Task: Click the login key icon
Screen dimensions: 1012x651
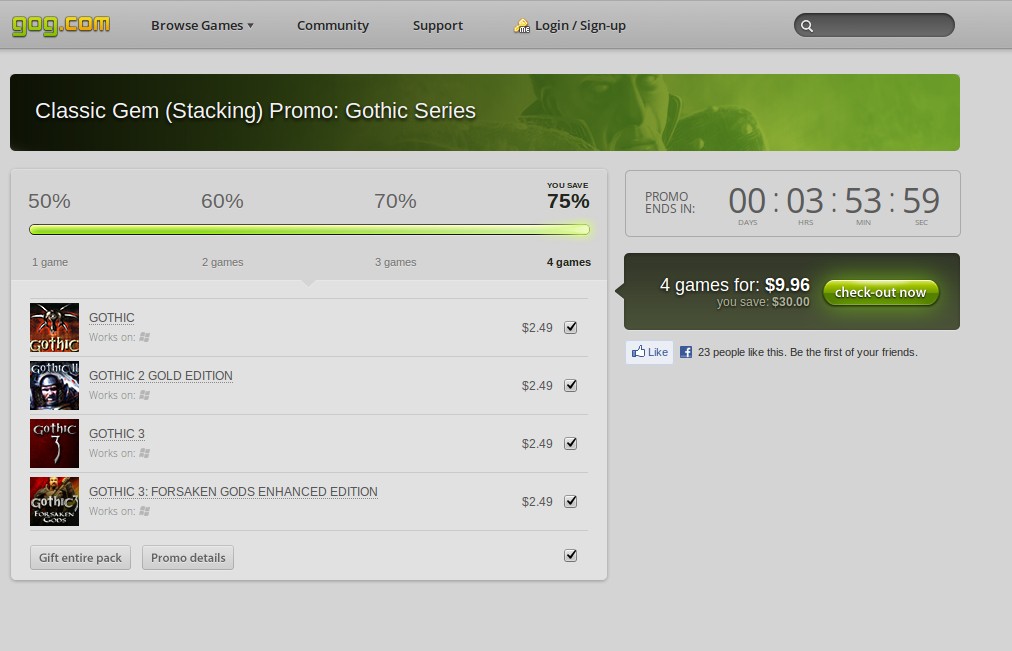Action: [x=521, y=26]
